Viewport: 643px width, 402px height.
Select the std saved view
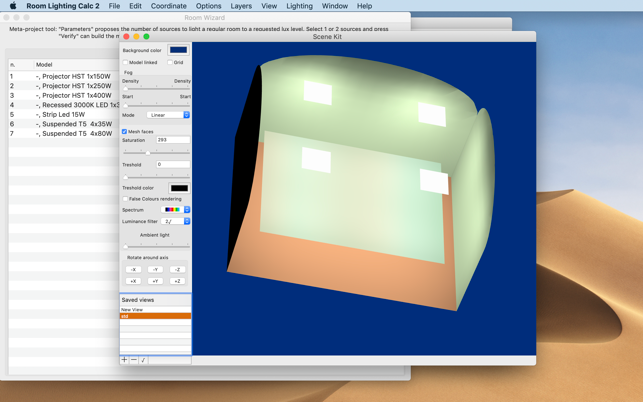(155, 316)
